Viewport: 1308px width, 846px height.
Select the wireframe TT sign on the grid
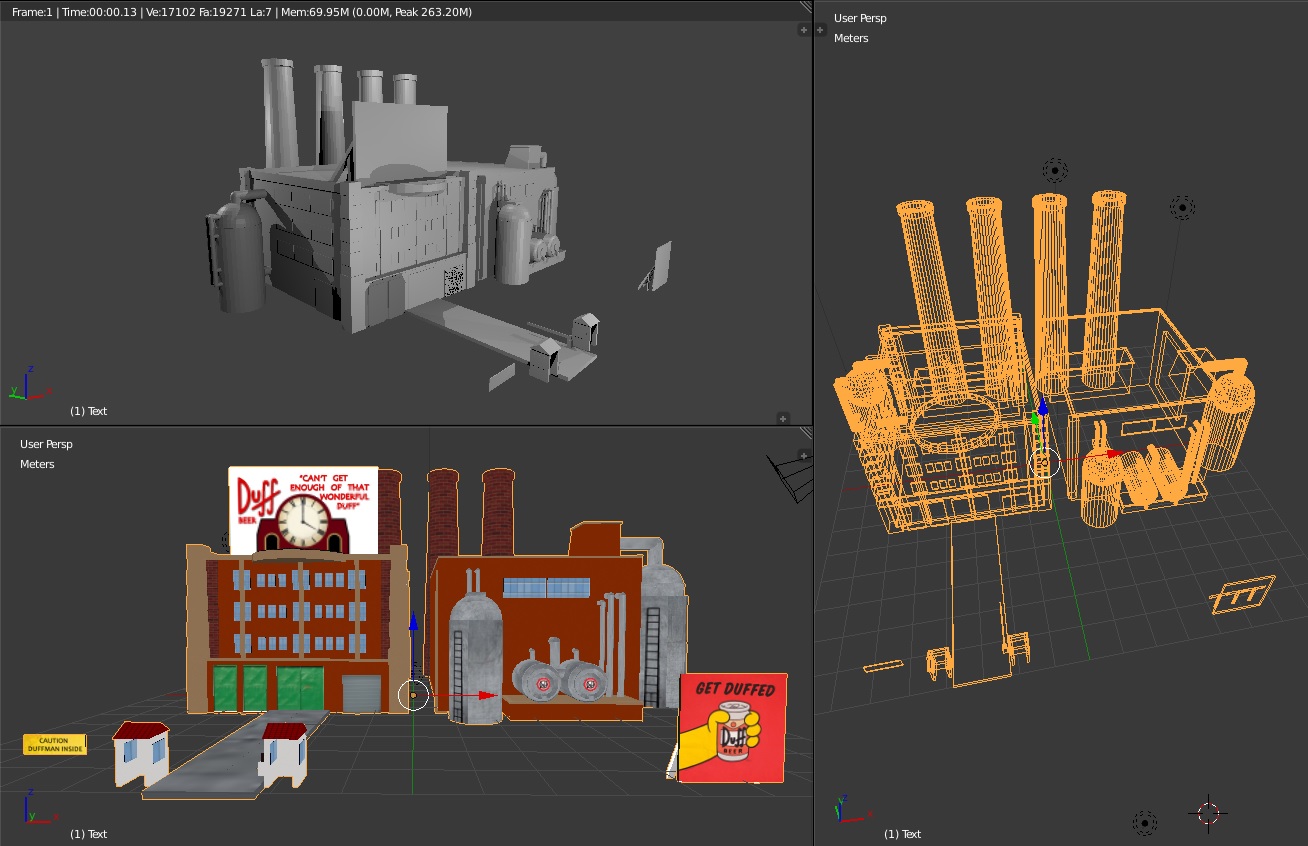click(x=1241, y=596)
